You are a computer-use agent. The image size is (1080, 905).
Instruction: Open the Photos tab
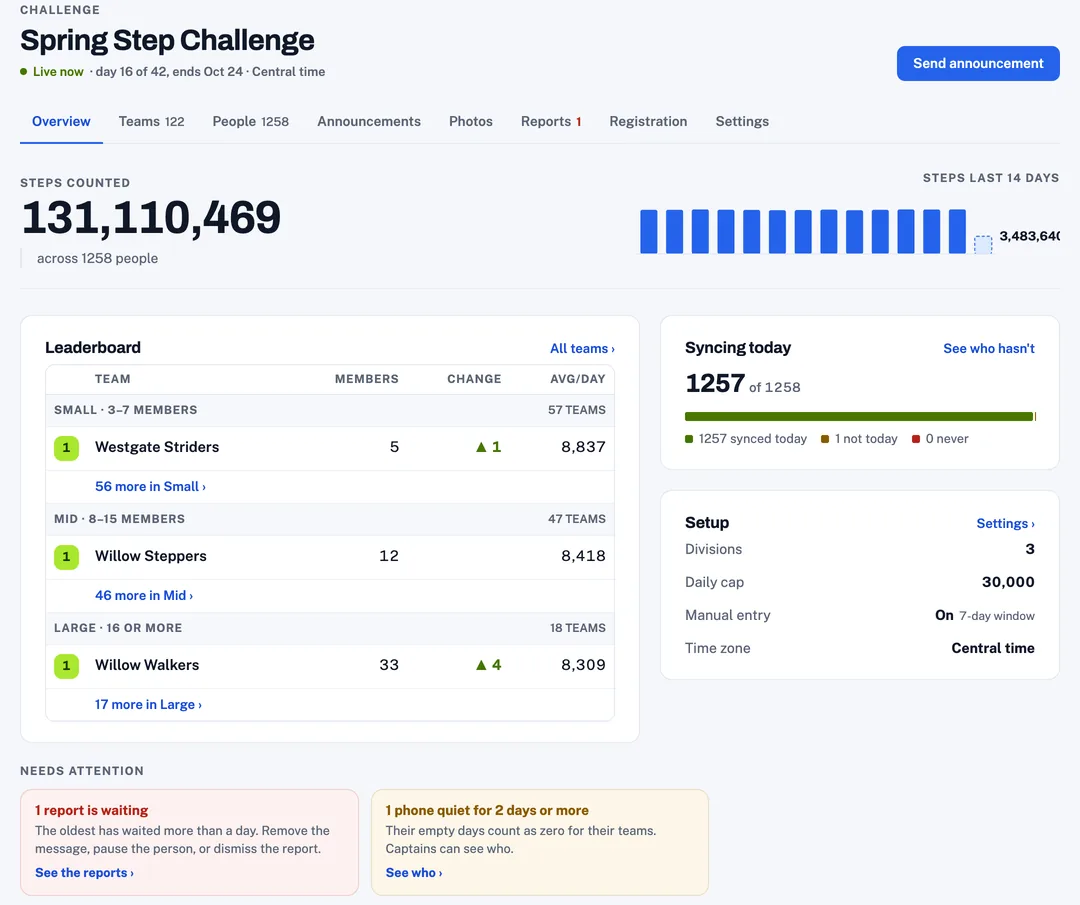click(x=470, y=121)
